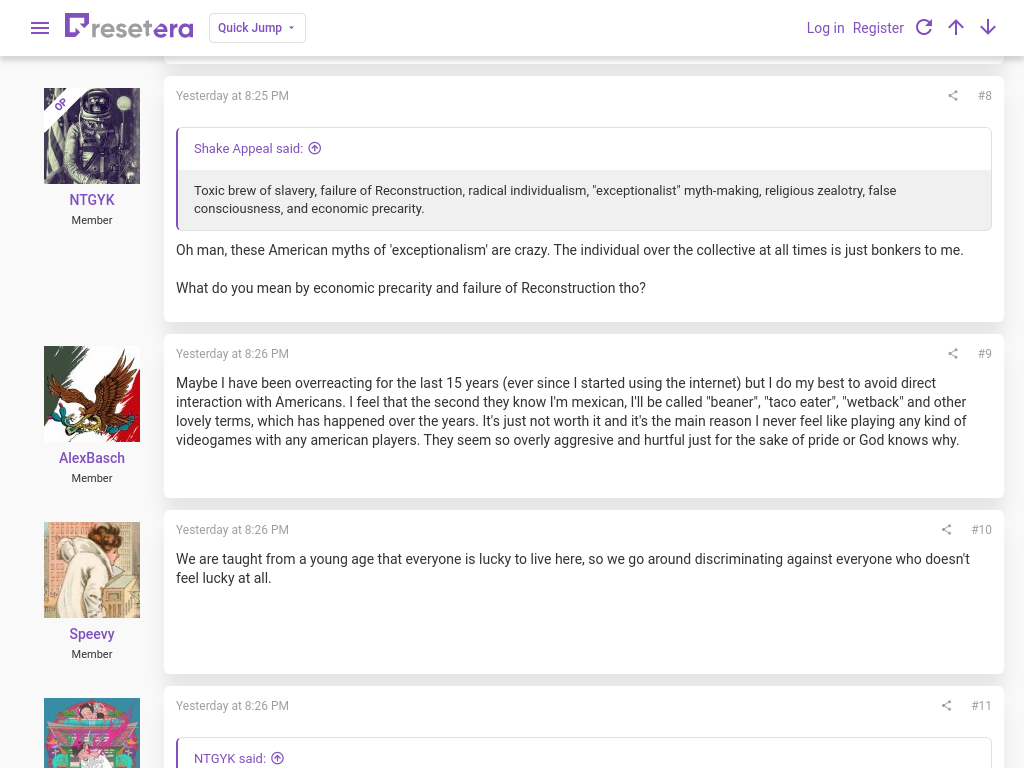Image resolution: width=1024 pixels, height=768 pixels.
Task: Click text 'We are taught from a young age'
Action: point(265,559)
